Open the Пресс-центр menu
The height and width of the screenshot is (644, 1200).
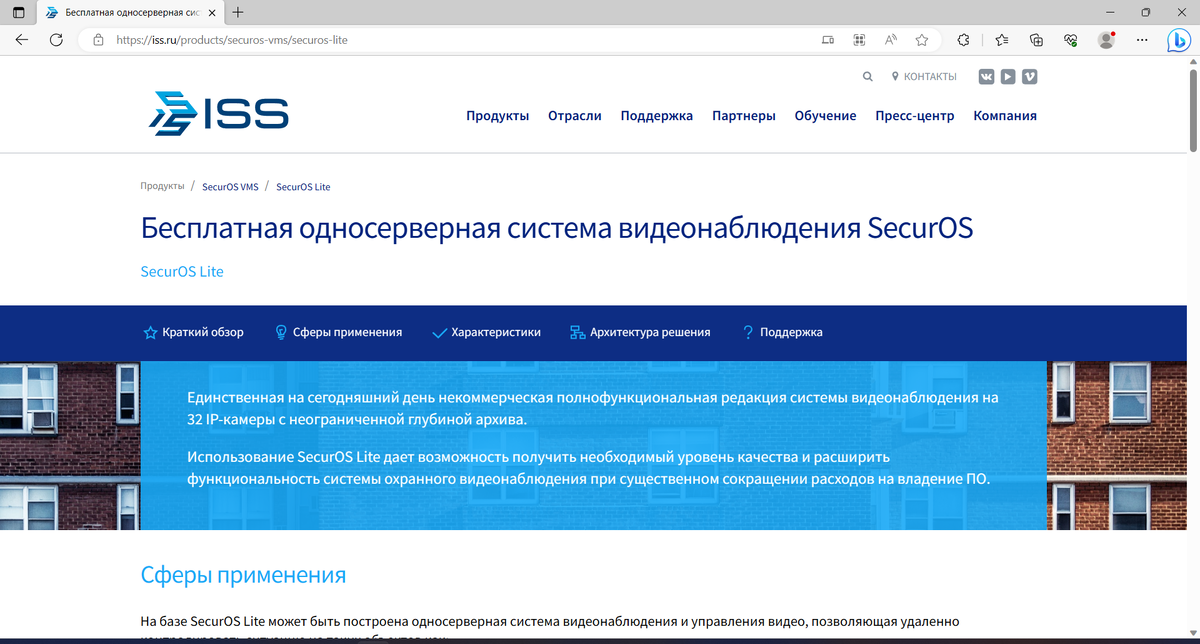[x=915, y=115]
